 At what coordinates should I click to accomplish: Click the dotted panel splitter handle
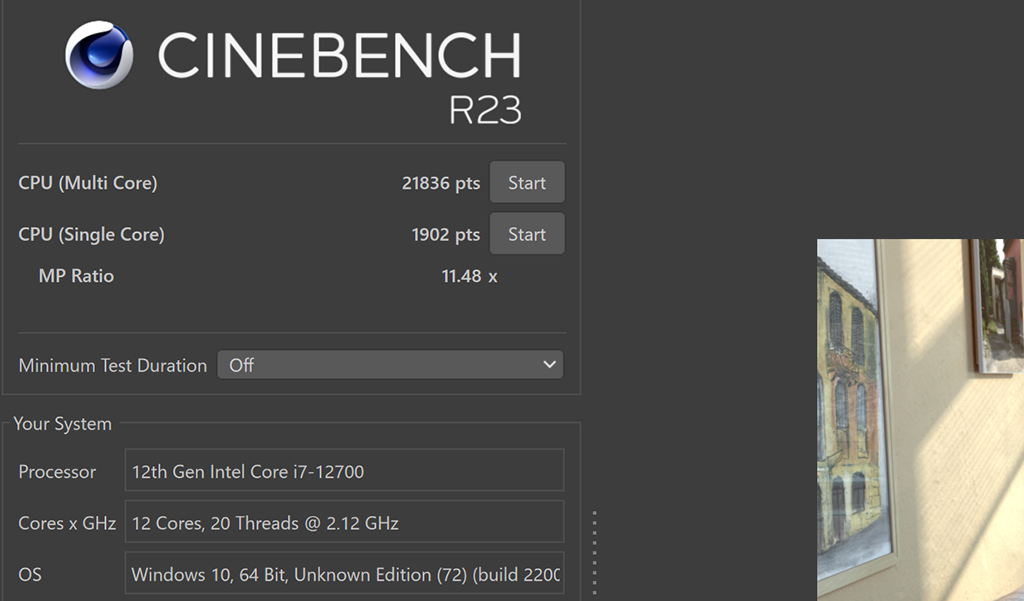point(594,552)
